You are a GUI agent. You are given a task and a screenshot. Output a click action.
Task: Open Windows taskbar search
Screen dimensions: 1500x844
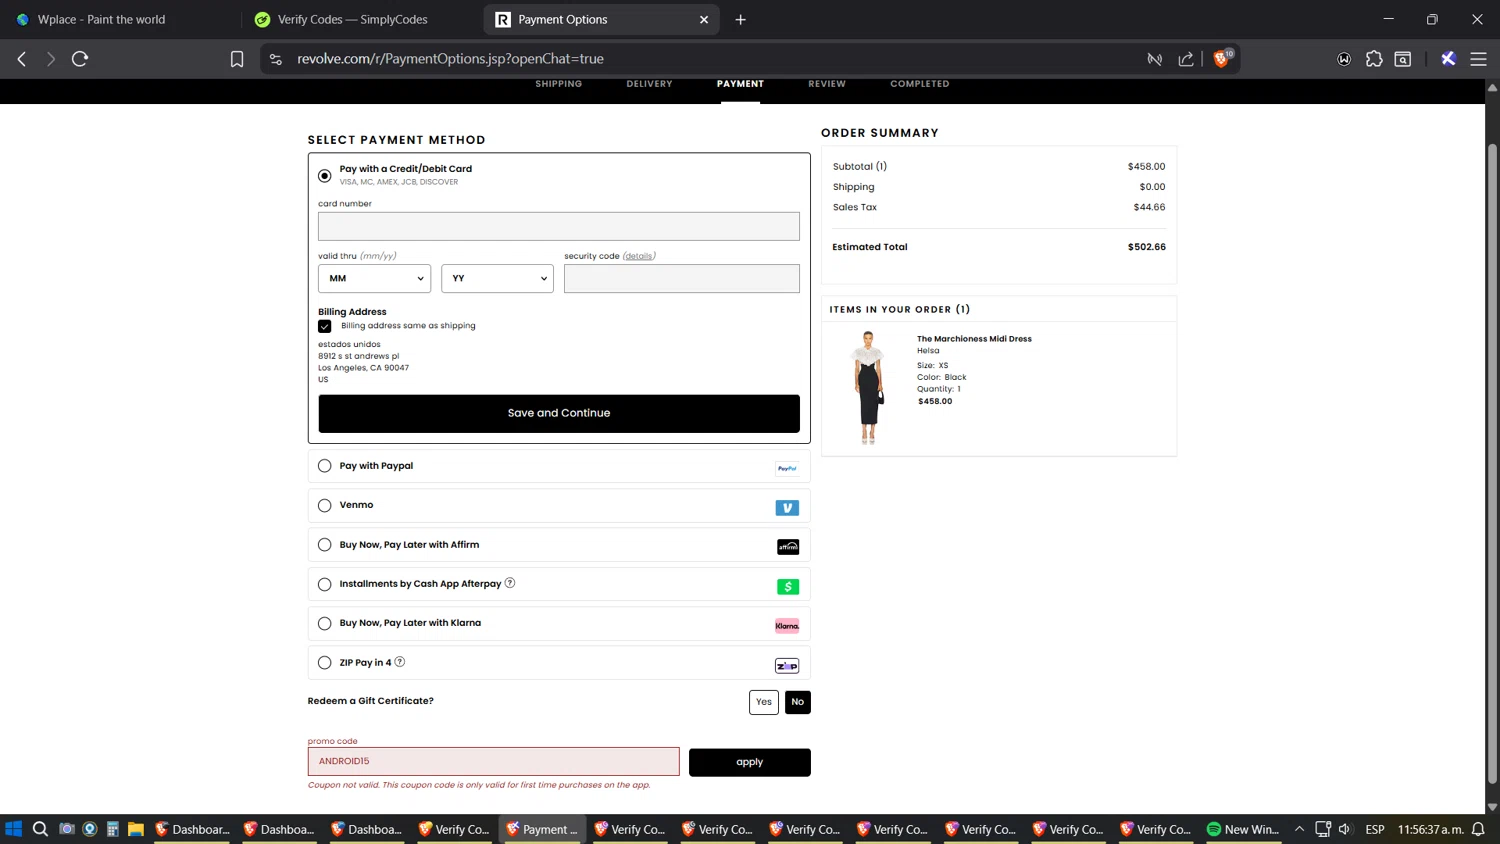[40, 829]
